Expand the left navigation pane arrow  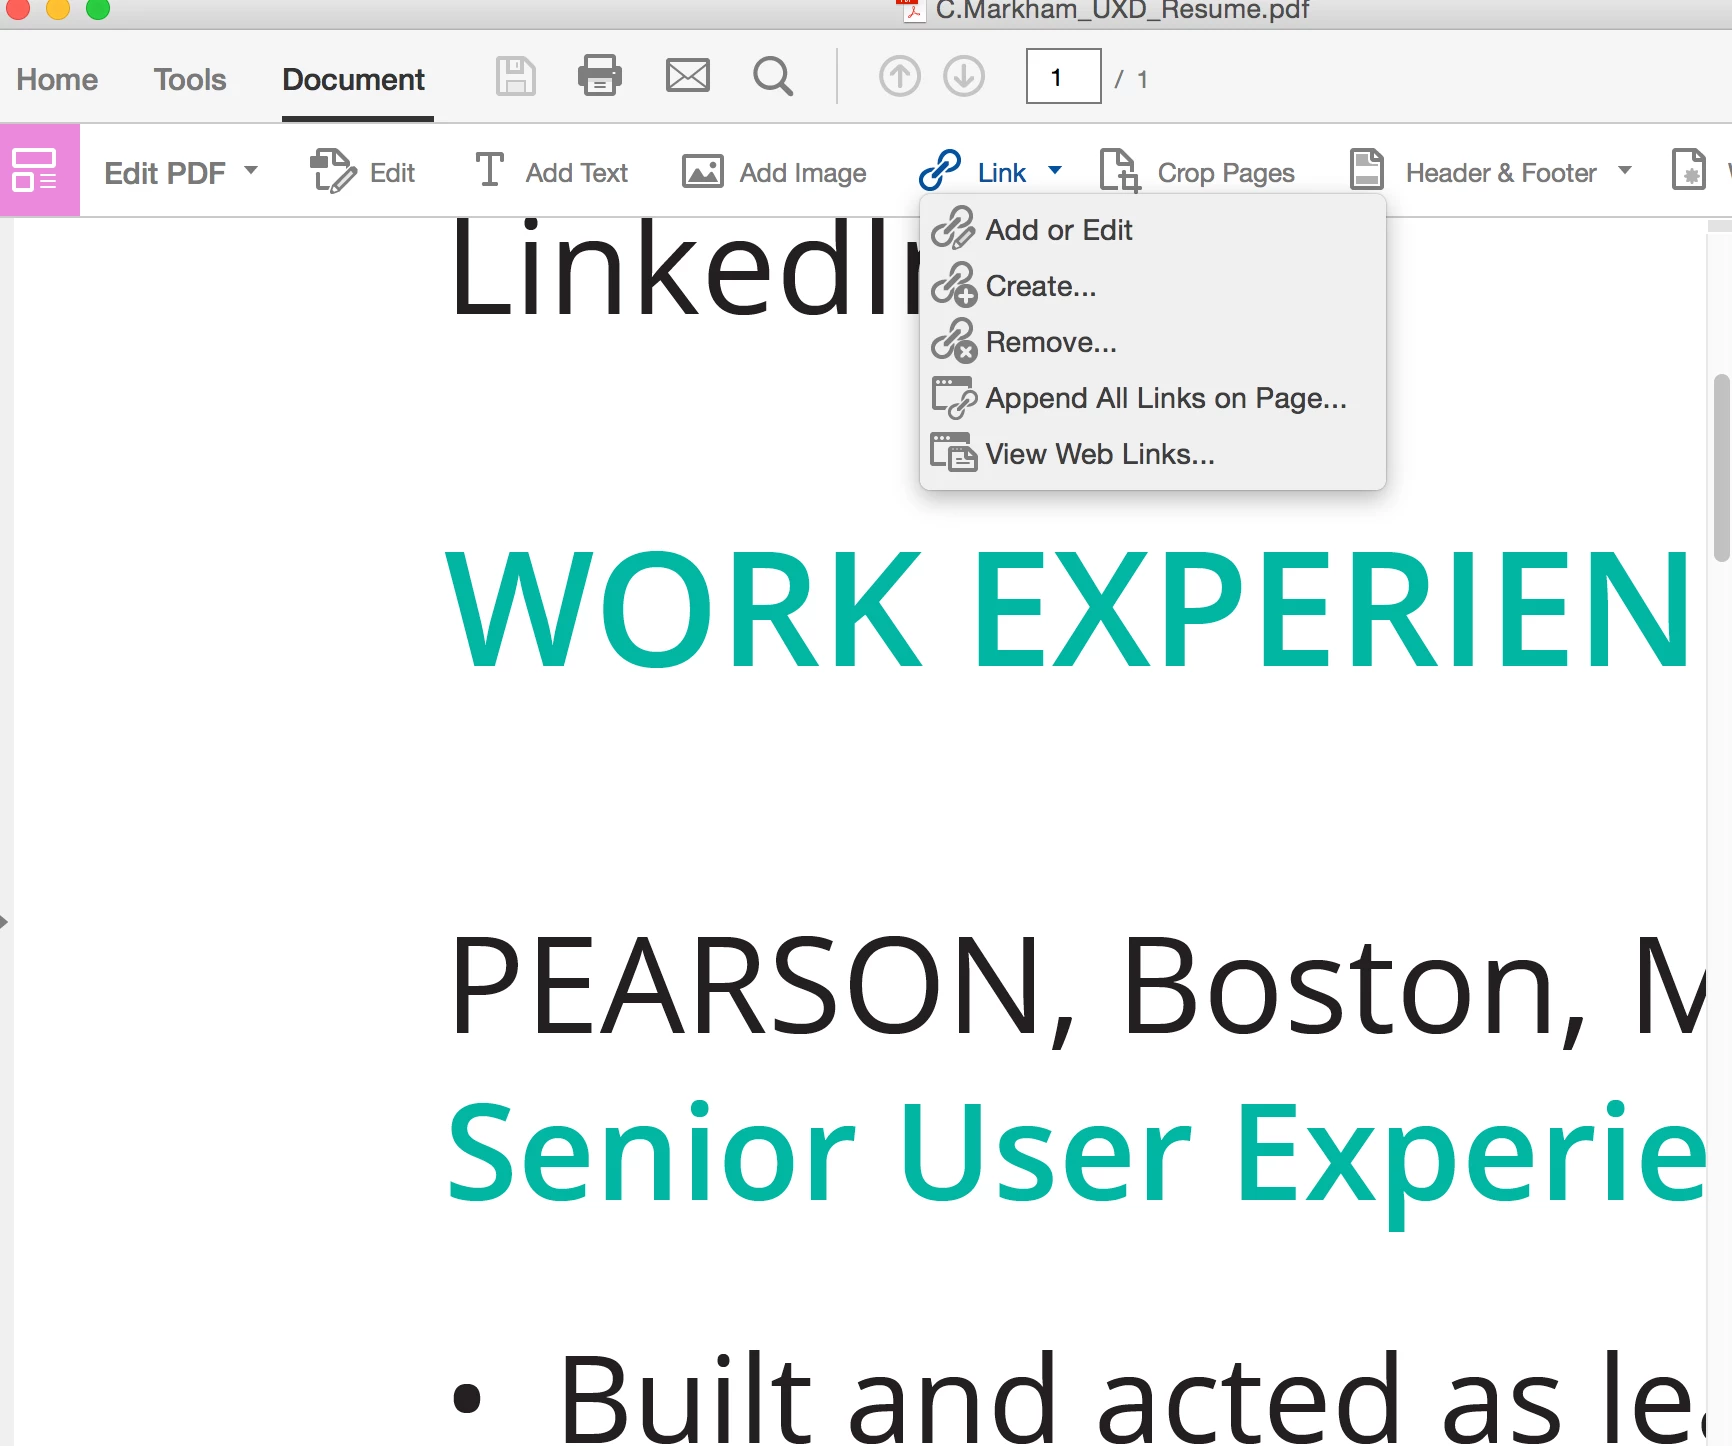pos(4,921)
